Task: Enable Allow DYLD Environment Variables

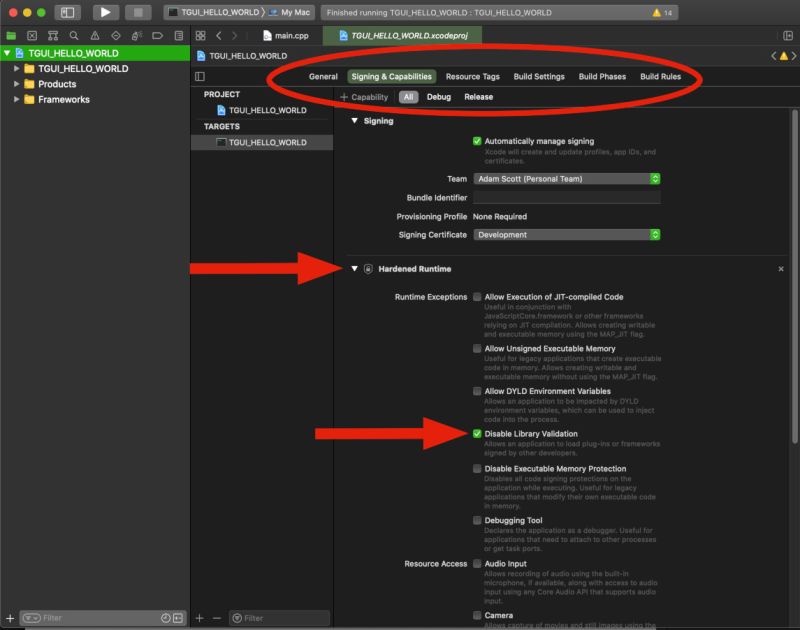Action: [x=477, y=391]
